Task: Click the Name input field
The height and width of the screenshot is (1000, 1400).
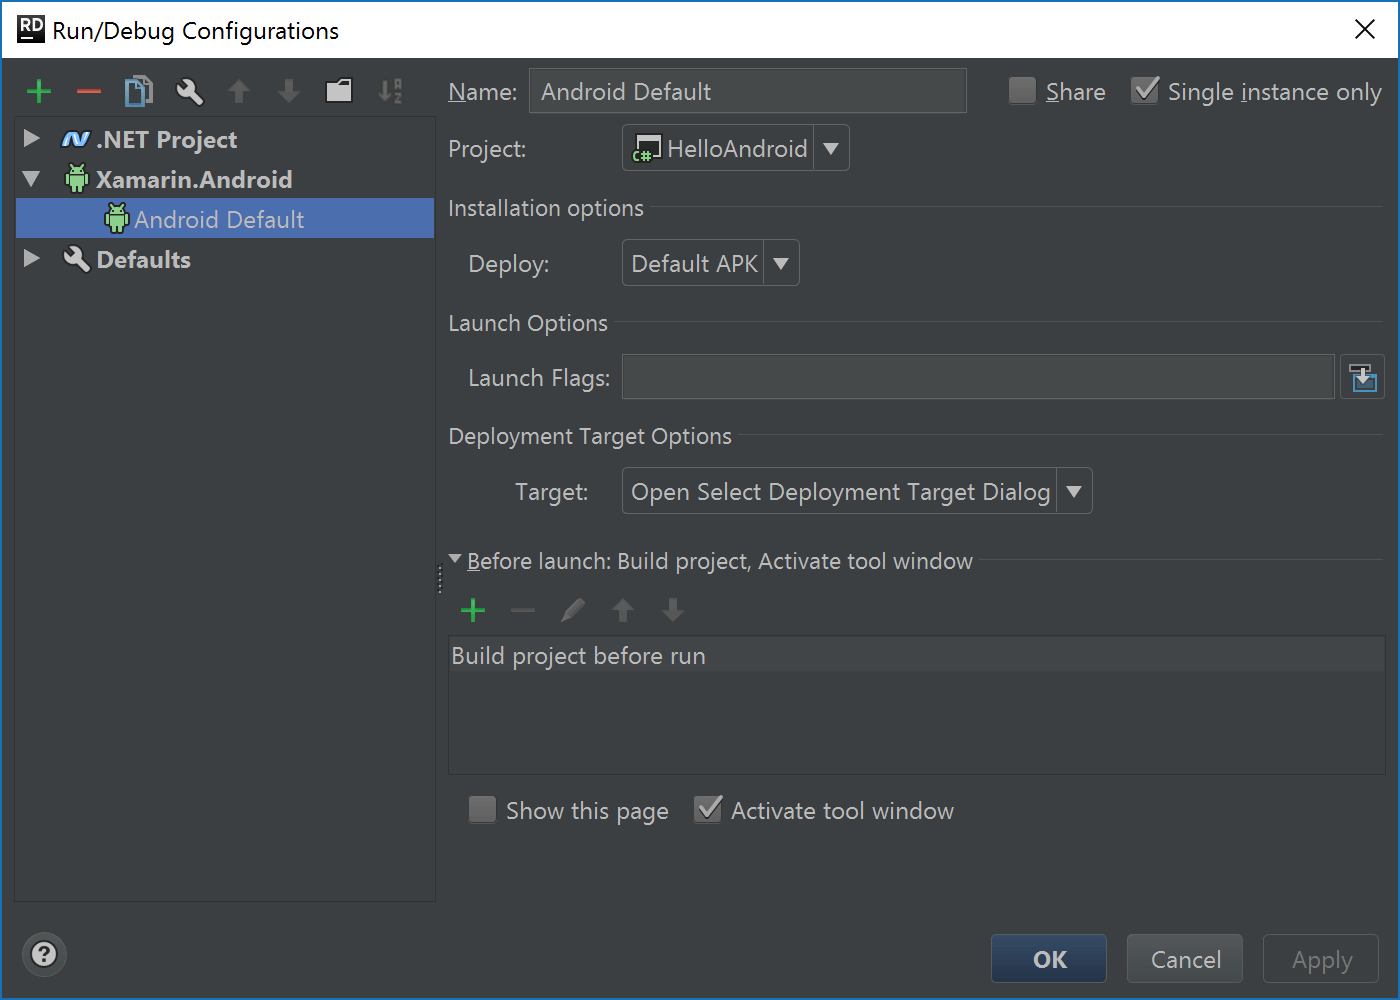Action: pyautogui.click(x=748, y=91)
